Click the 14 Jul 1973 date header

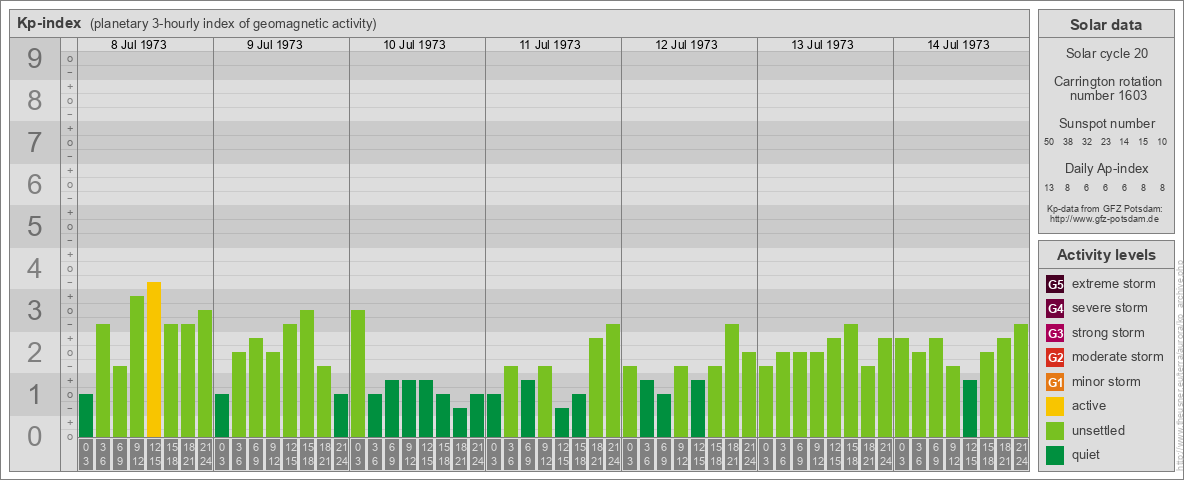957,45
